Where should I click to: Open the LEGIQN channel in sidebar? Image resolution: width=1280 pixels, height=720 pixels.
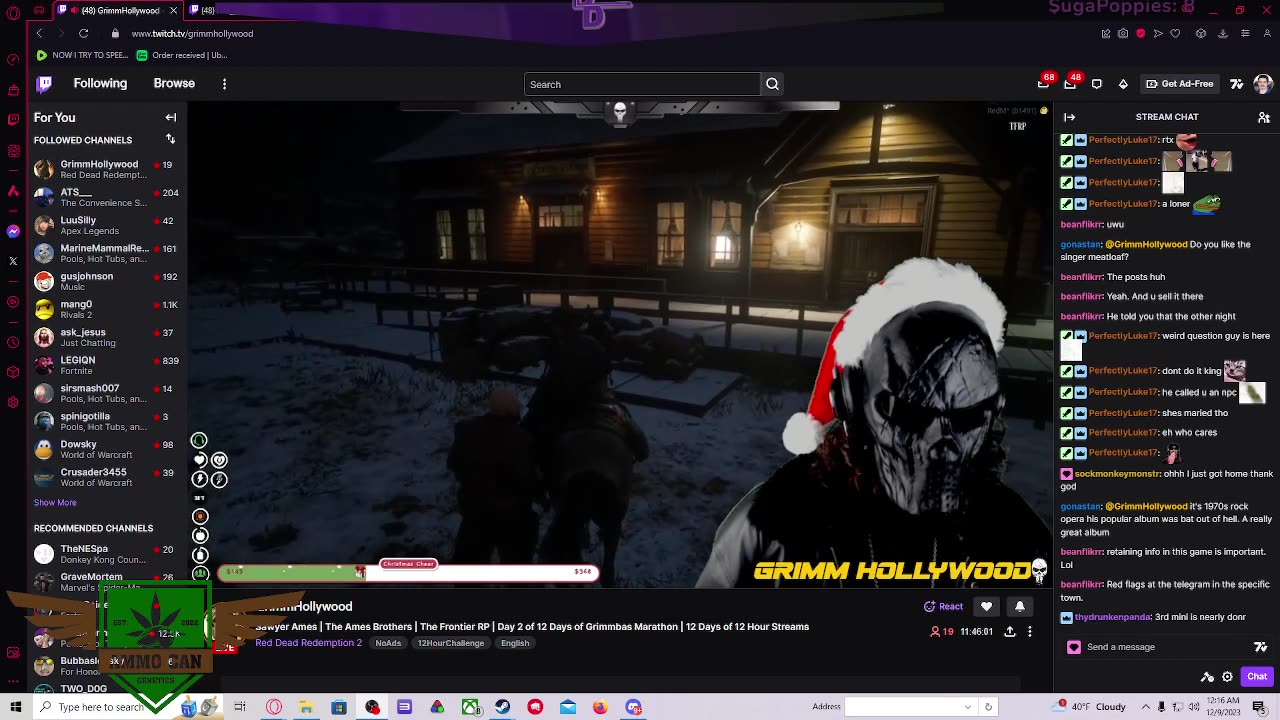point(107,365)
